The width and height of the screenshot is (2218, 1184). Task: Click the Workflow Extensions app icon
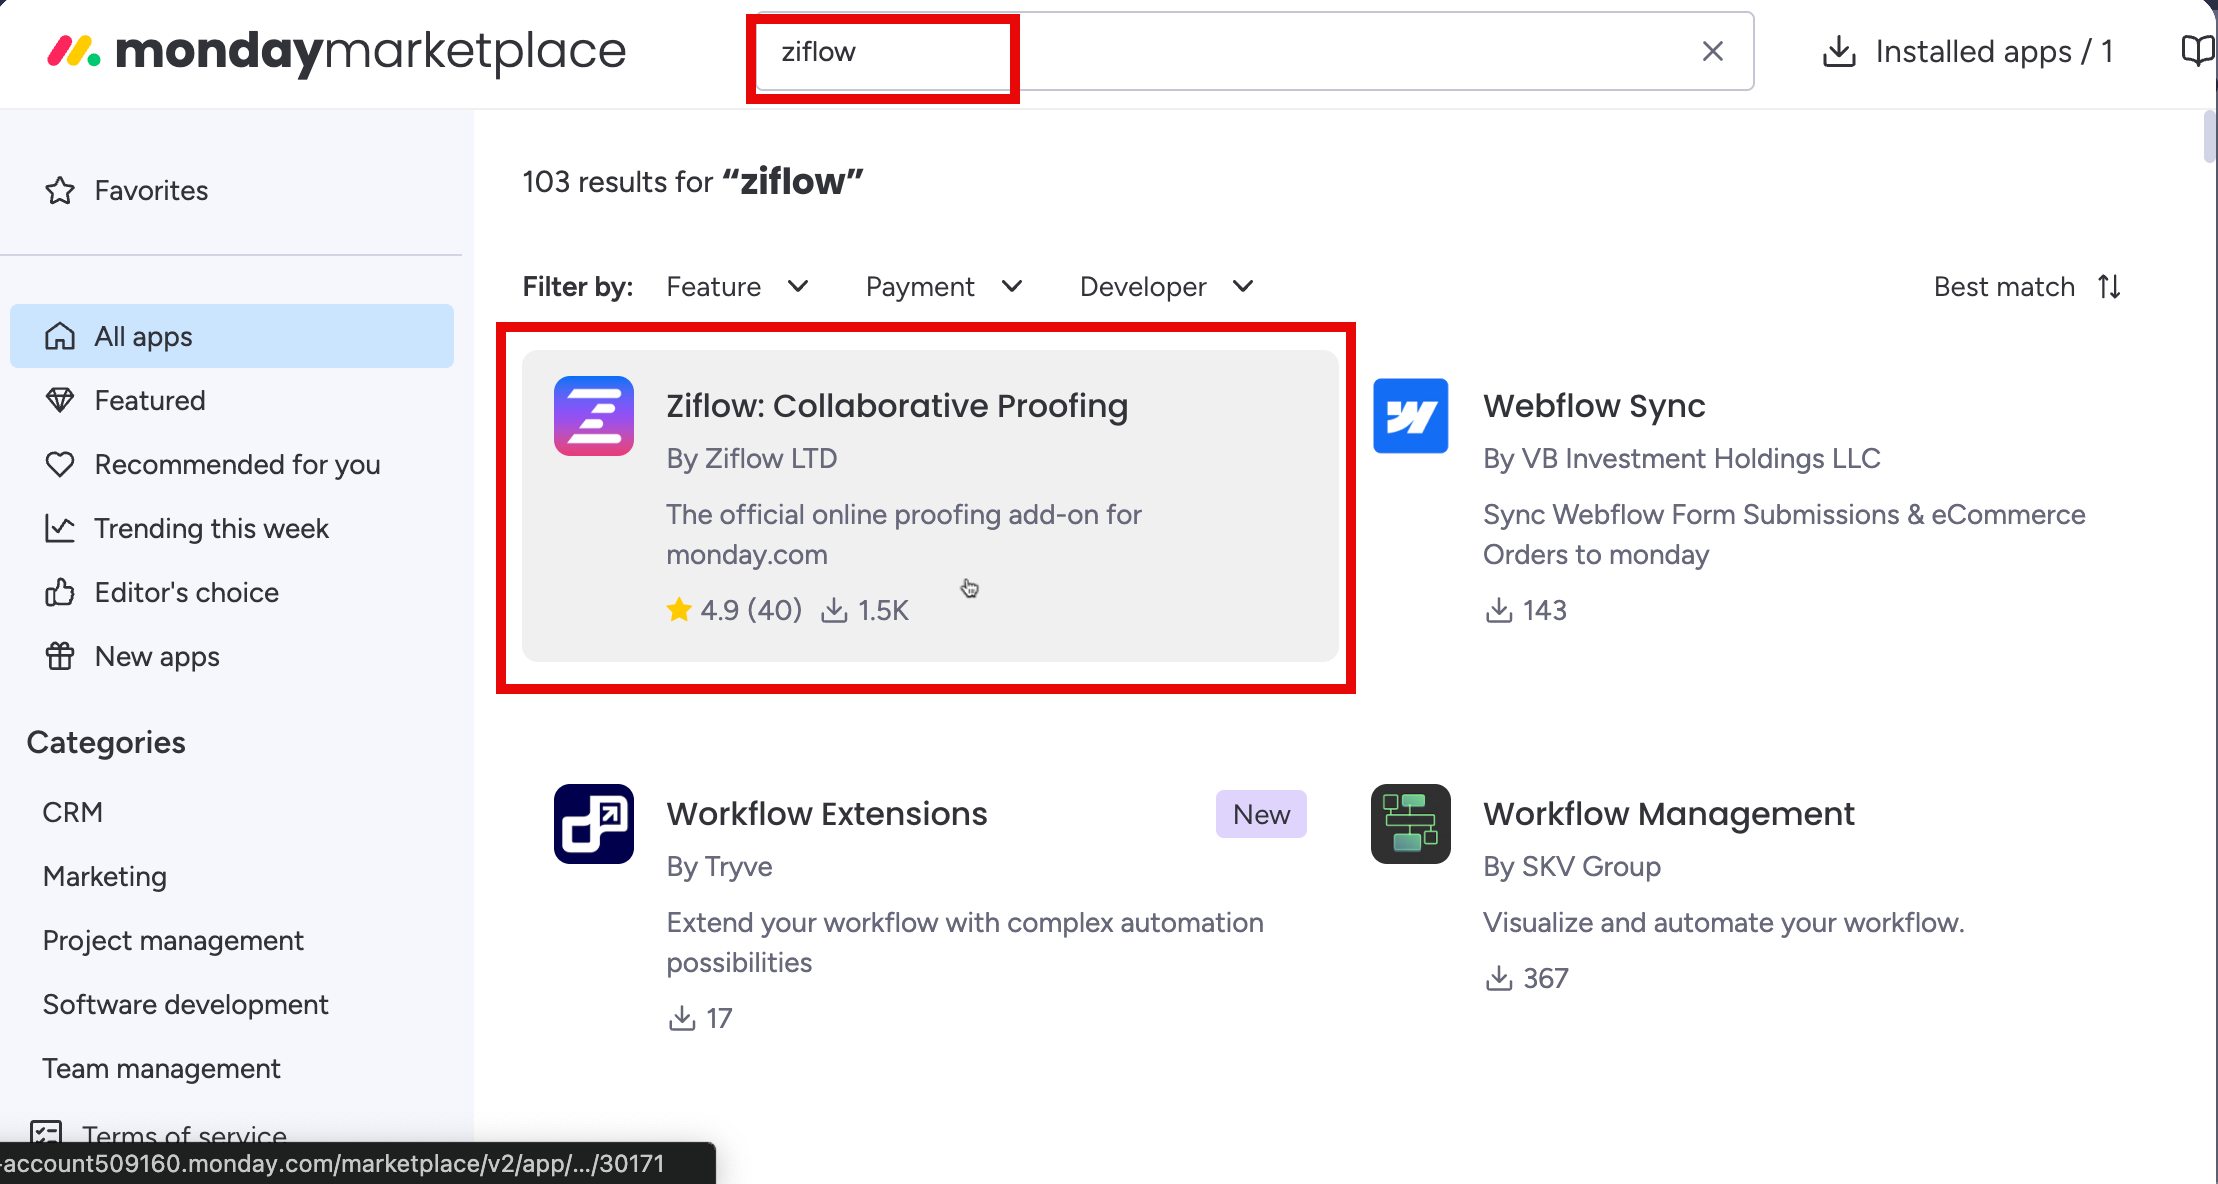coord(594,824)
